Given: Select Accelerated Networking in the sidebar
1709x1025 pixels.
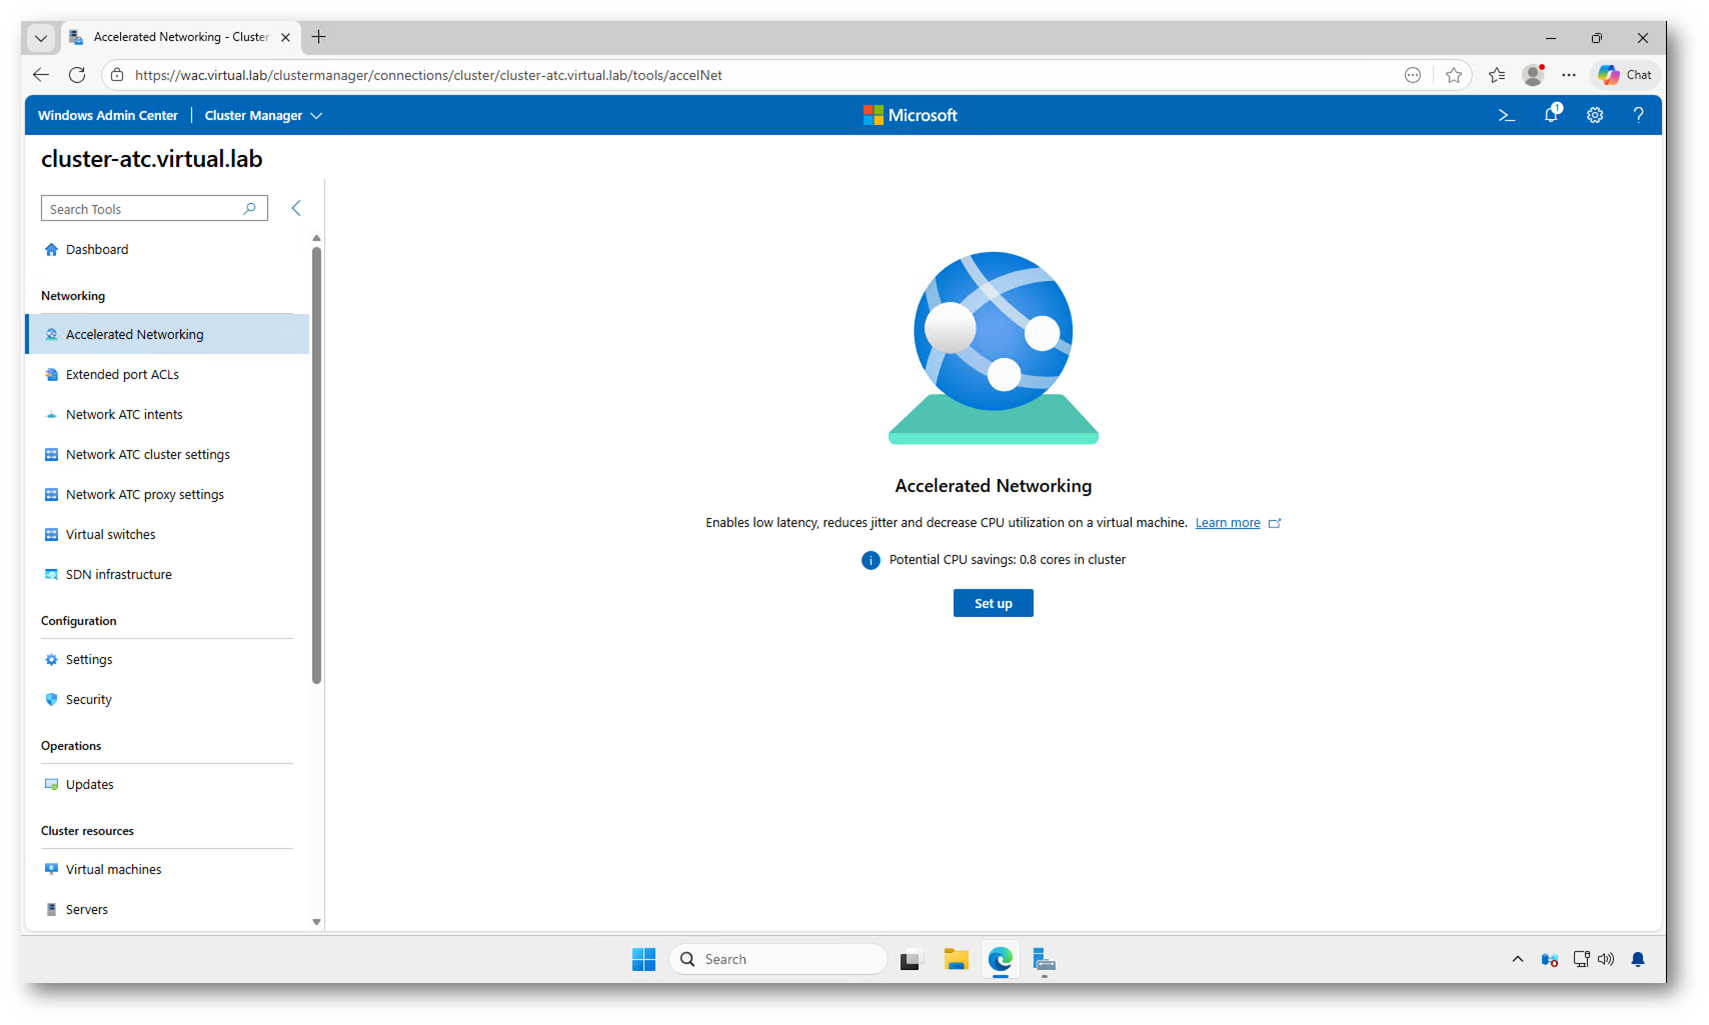Looking at the screenshot, I should point(167,334).
